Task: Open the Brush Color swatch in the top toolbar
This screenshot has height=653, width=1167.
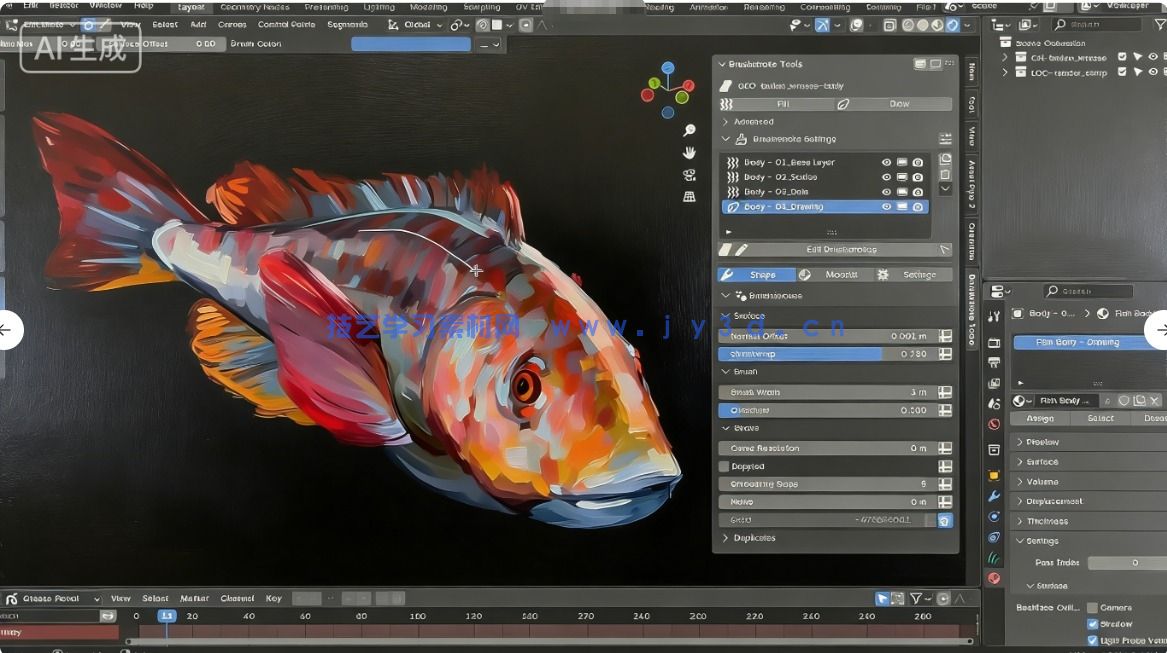Action: click(410, 44)
